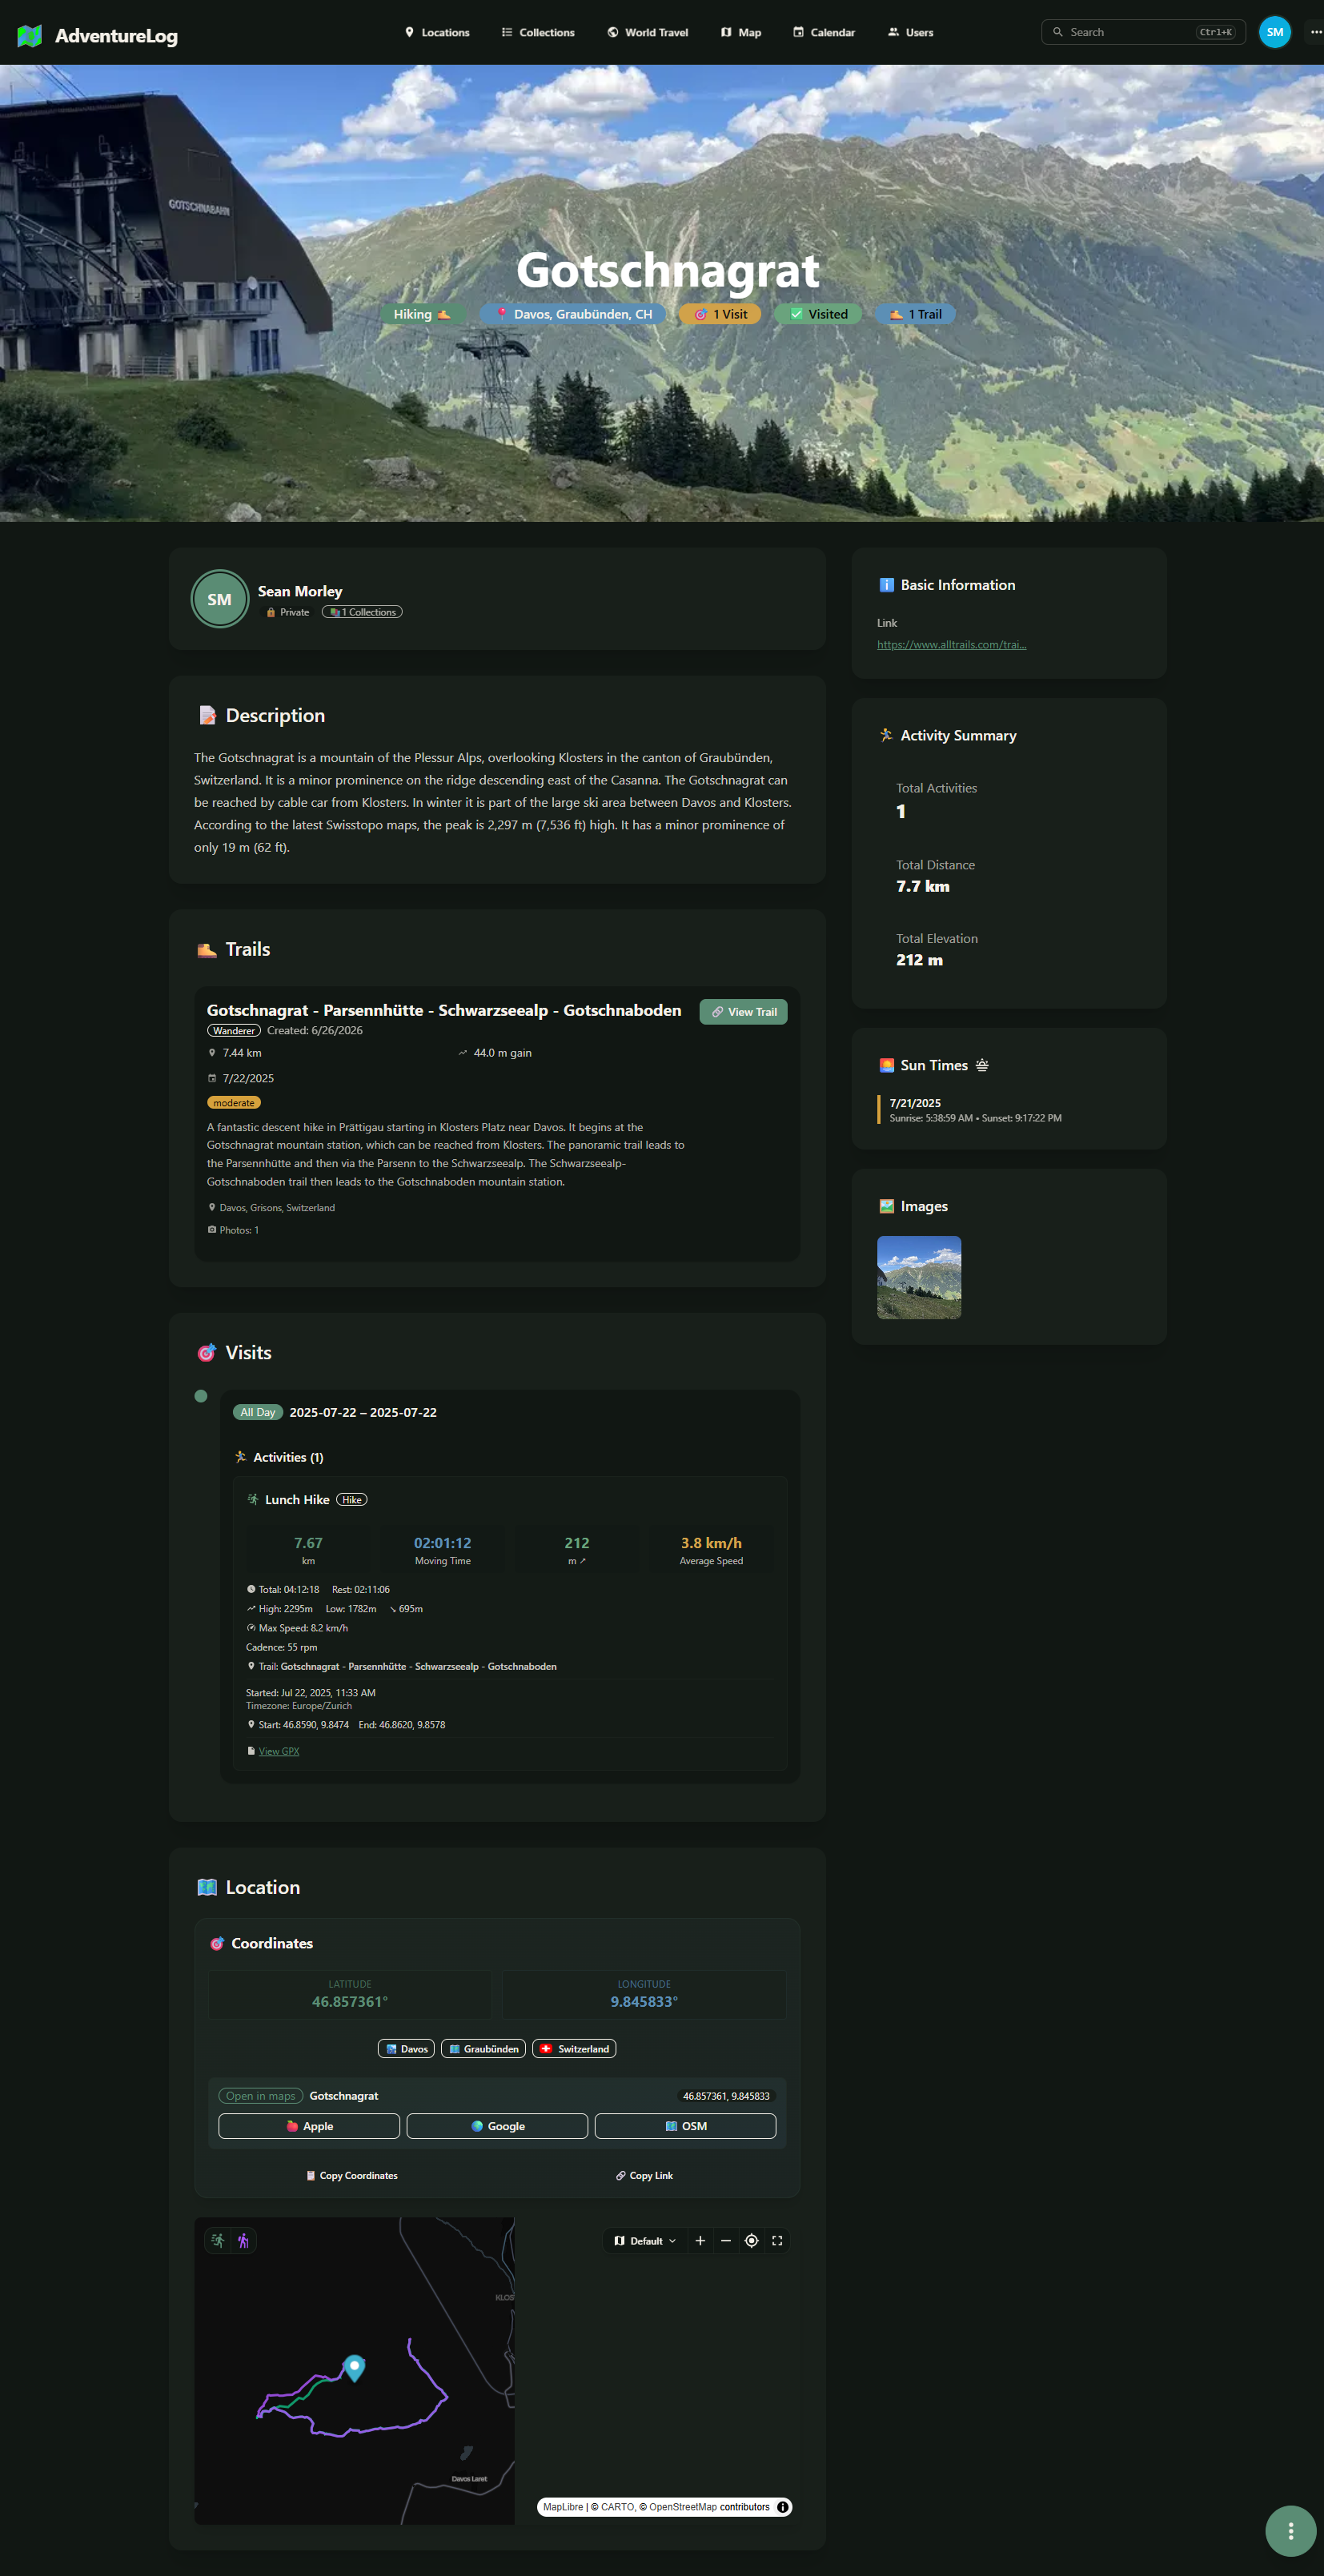Click the All Day badge
The width and height of the screenshot is (1324, 2576).
pyautogui.click(x=257, y=1412)
